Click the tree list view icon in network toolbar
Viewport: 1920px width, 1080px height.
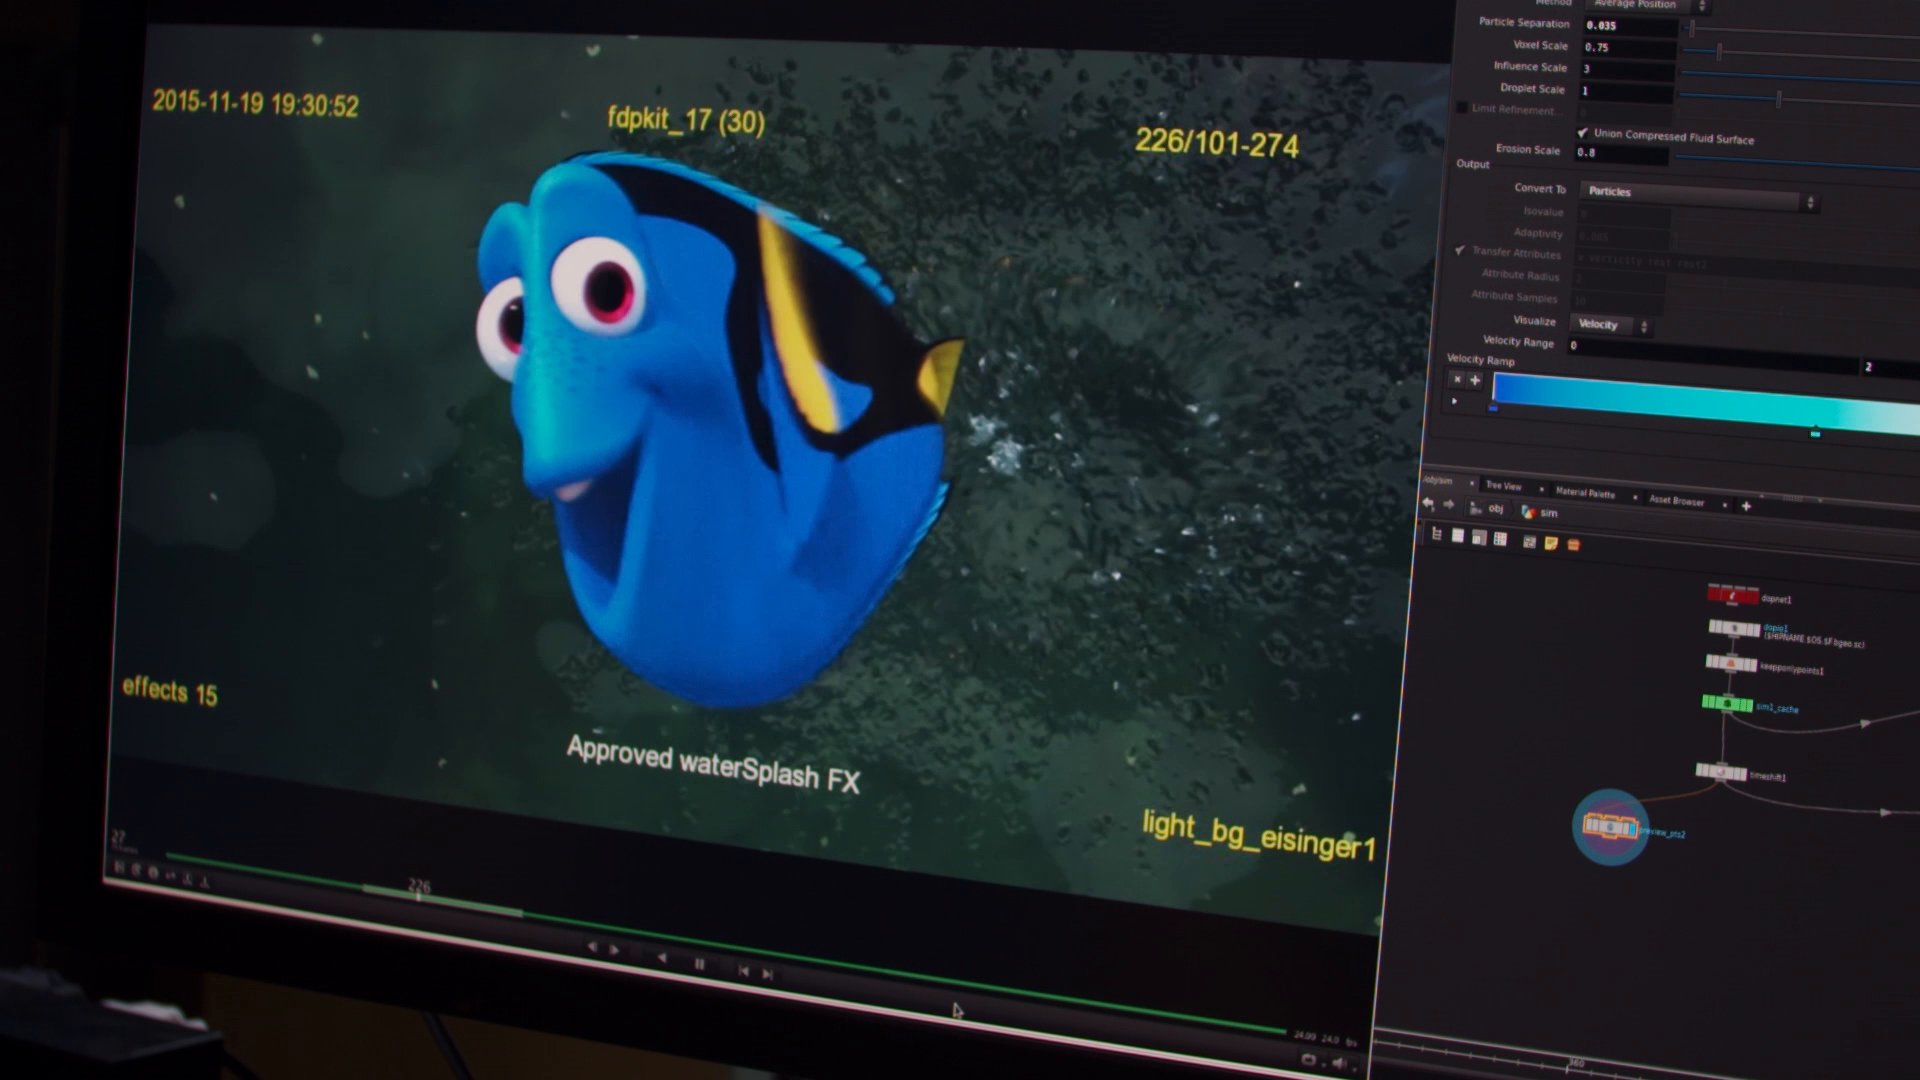1436,535
